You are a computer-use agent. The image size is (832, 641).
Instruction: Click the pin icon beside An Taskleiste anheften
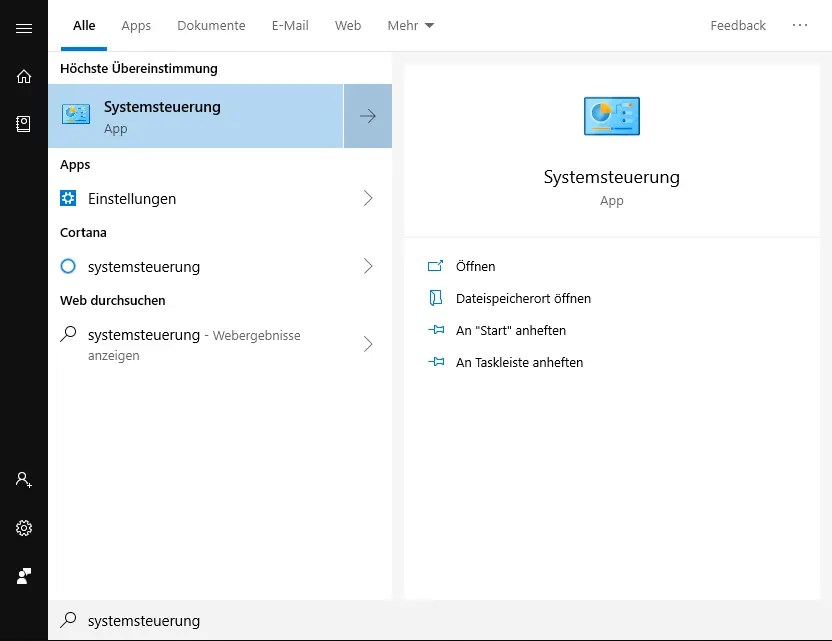pyautogui.click(x=436, y=362)
